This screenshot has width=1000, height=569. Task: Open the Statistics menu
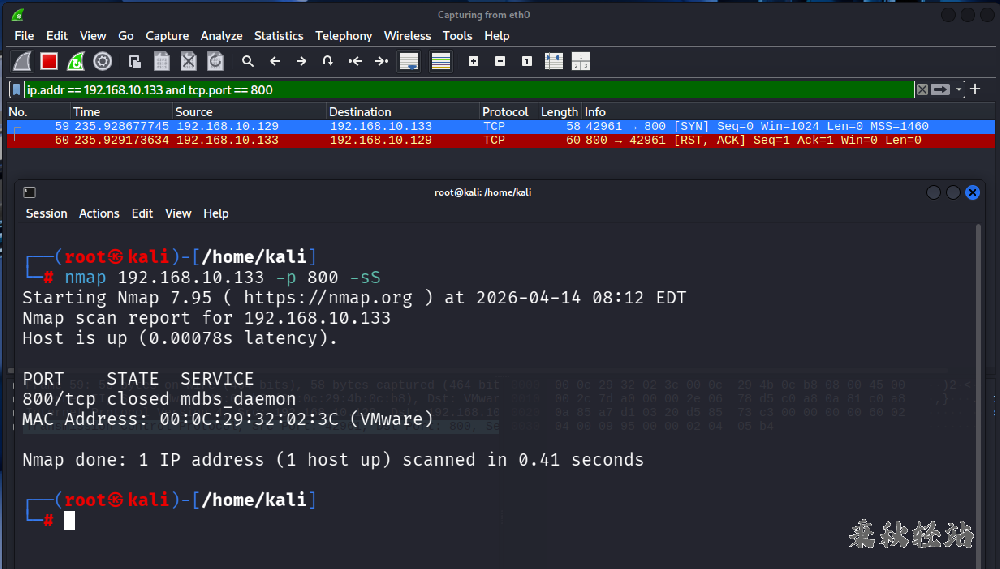click(x=278, y=36)
